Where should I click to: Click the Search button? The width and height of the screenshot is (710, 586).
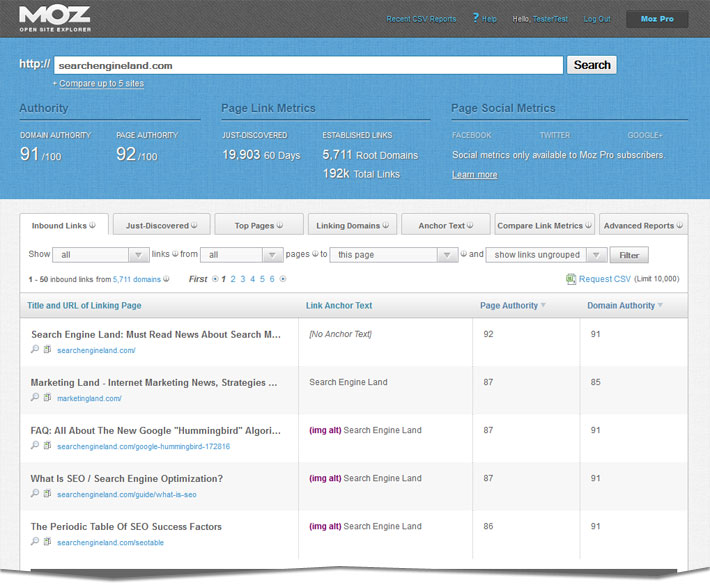pyautogui.click(x=592, y=65)
